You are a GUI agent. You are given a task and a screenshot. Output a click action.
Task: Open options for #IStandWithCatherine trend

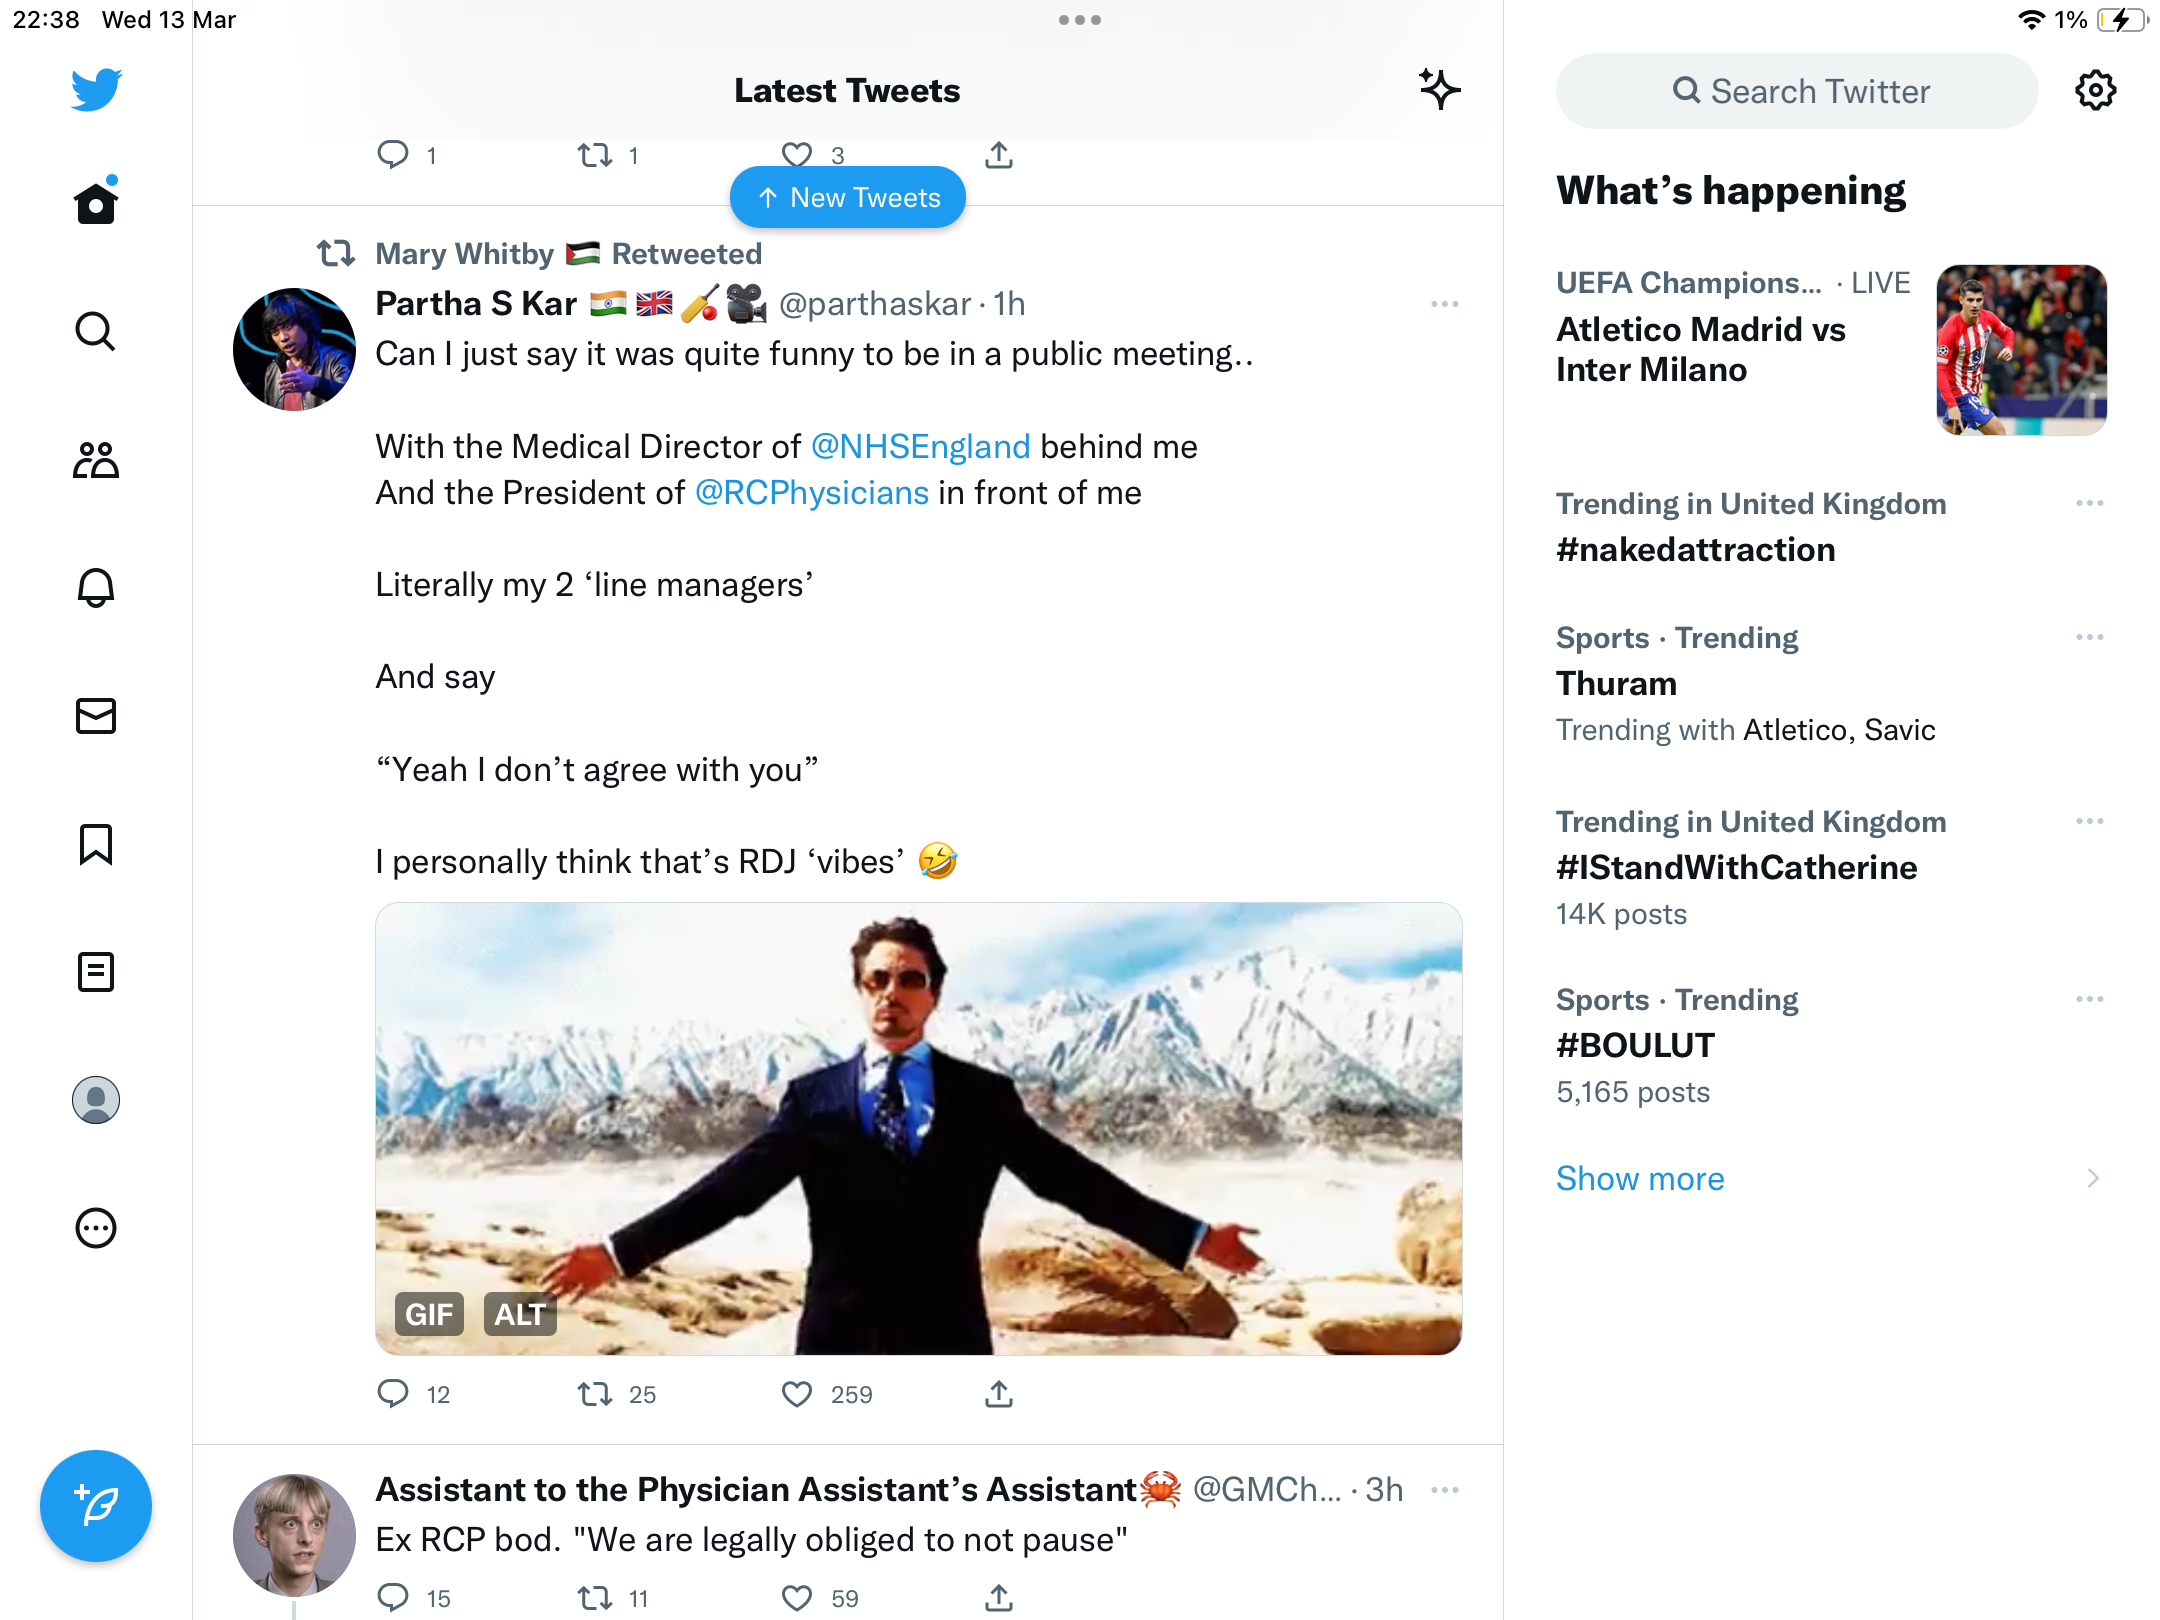[2090, 821]
